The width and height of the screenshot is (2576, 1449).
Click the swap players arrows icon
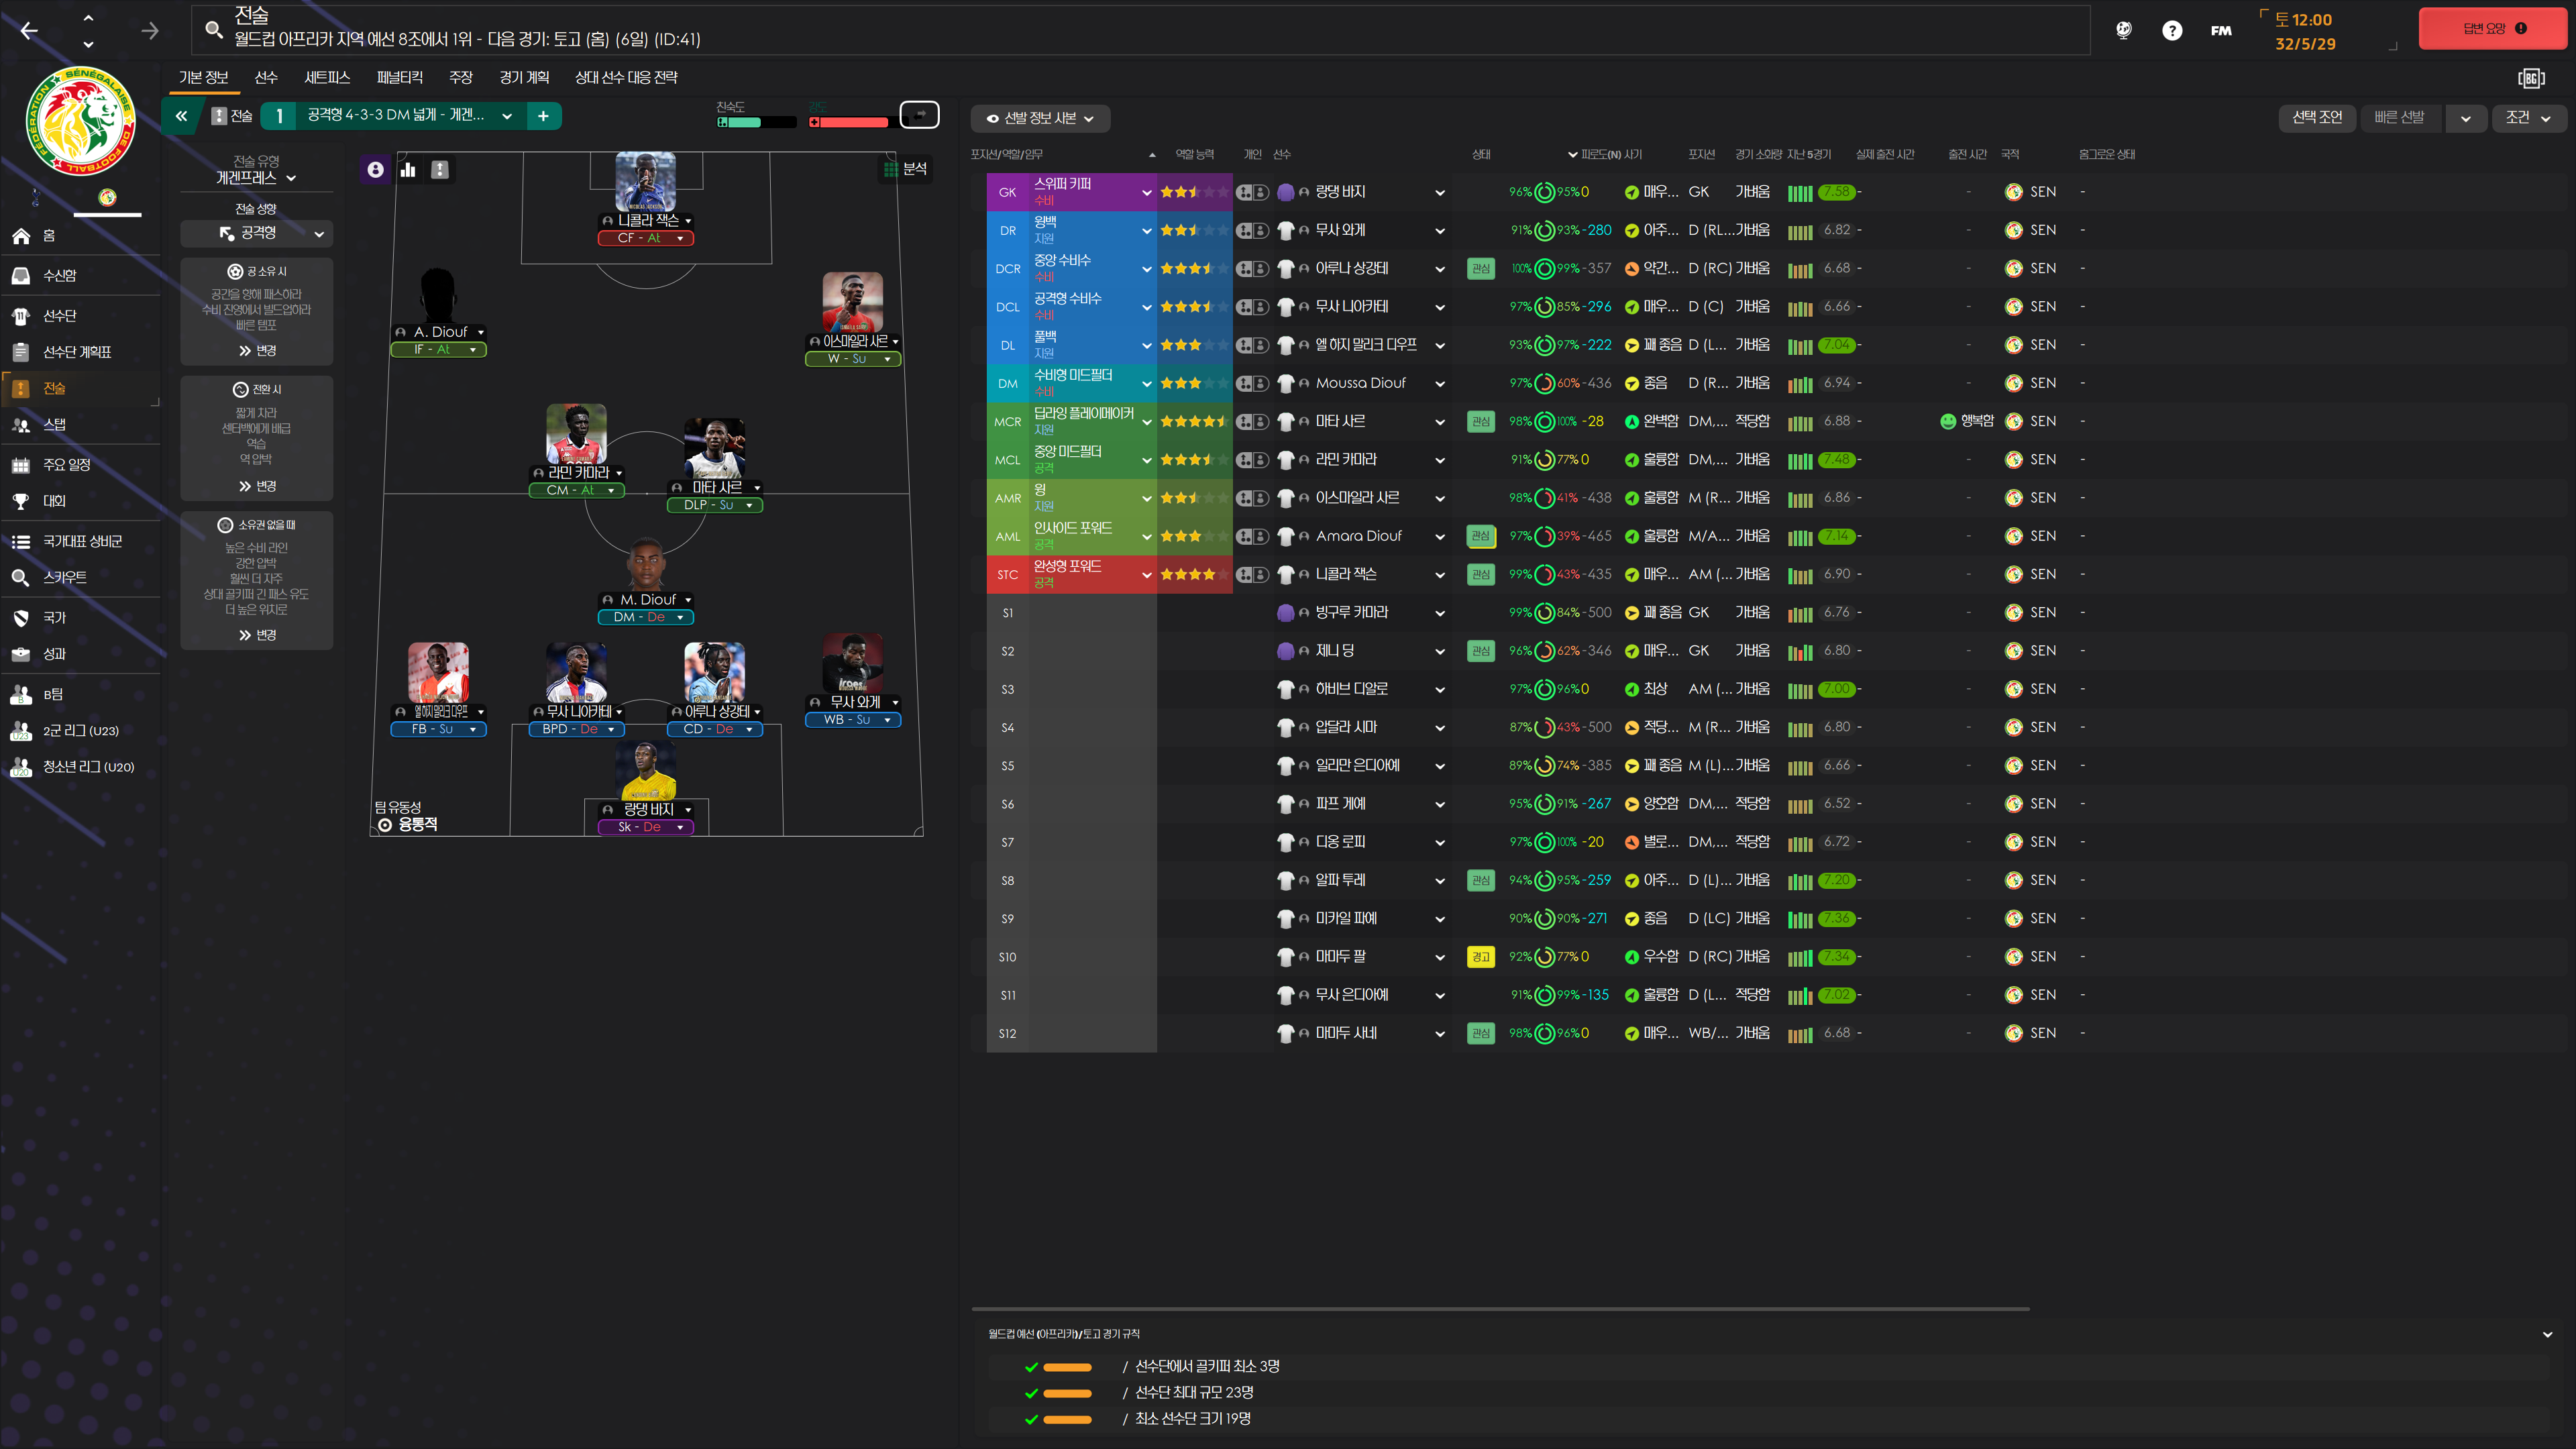[x=919, y=115]
